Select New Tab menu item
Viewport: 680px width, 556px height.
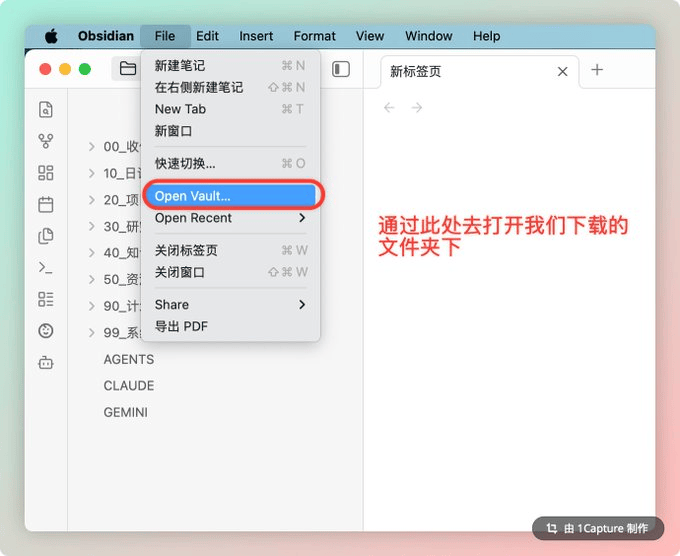[180, 109]
